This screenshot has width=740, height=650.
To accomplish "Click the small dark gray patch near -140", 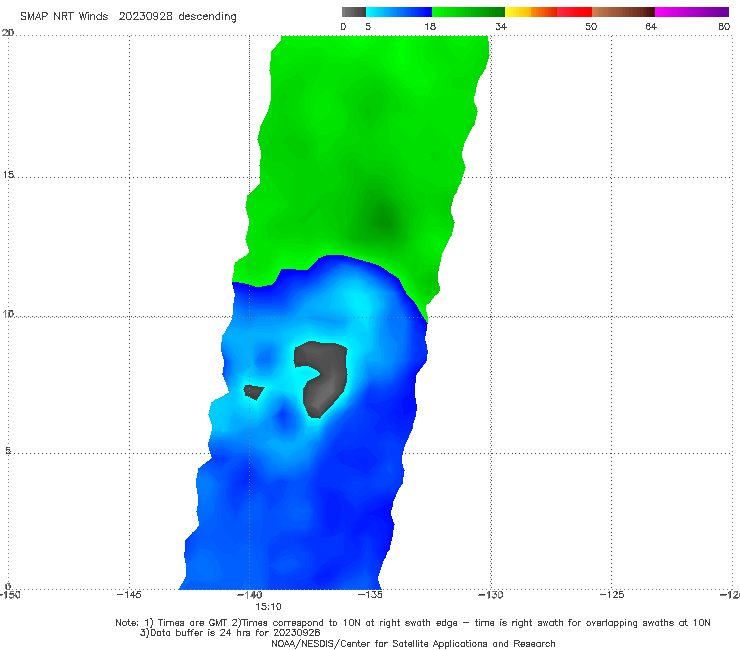I will tap(253, 392).
